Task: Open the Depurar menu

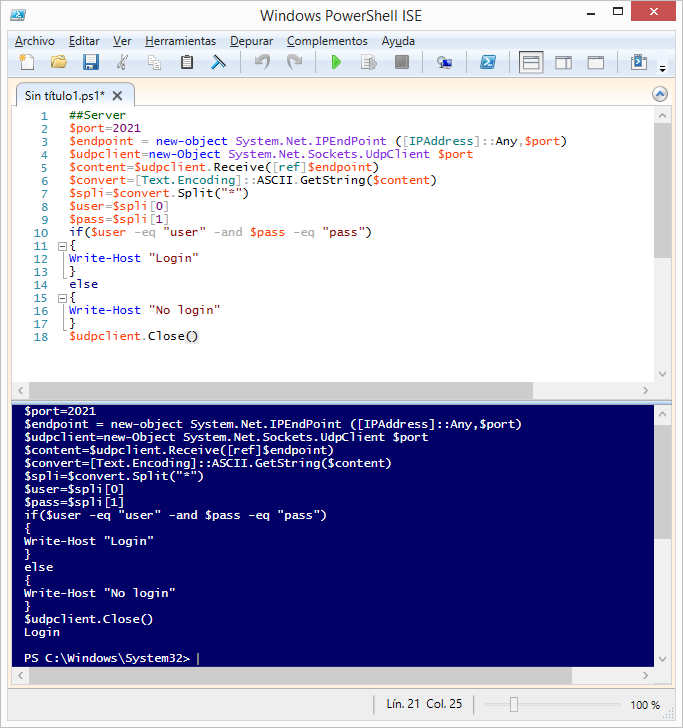Action: pyautogui.click(x=251, y=41)
